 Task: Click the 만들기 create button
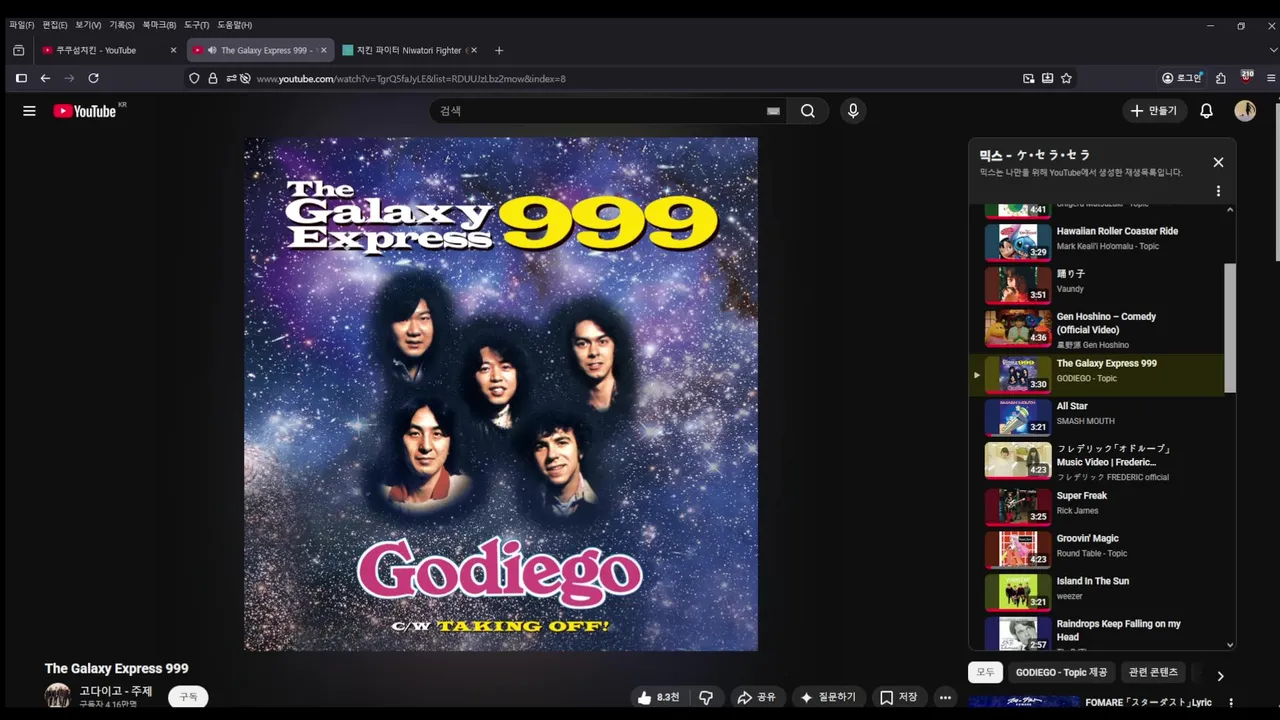click(1154, 111)
